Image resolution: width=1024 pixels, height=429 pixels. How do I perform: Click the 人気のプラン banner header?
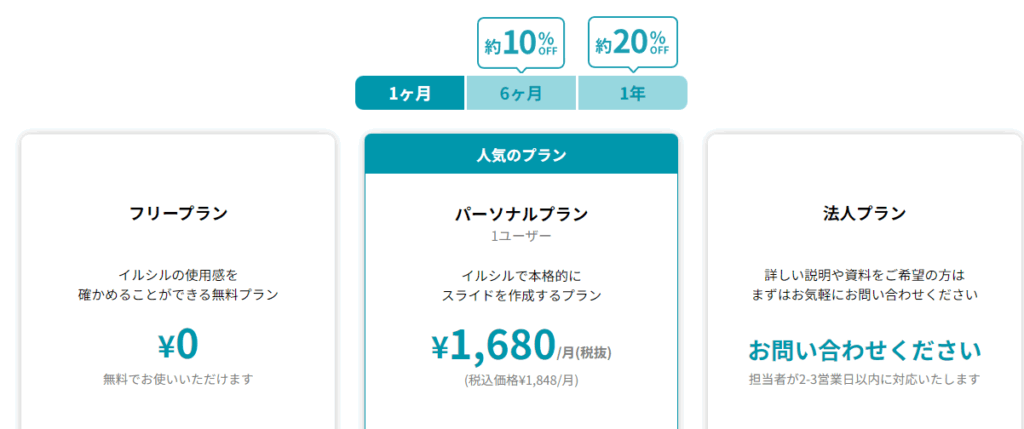coord(521,155)
